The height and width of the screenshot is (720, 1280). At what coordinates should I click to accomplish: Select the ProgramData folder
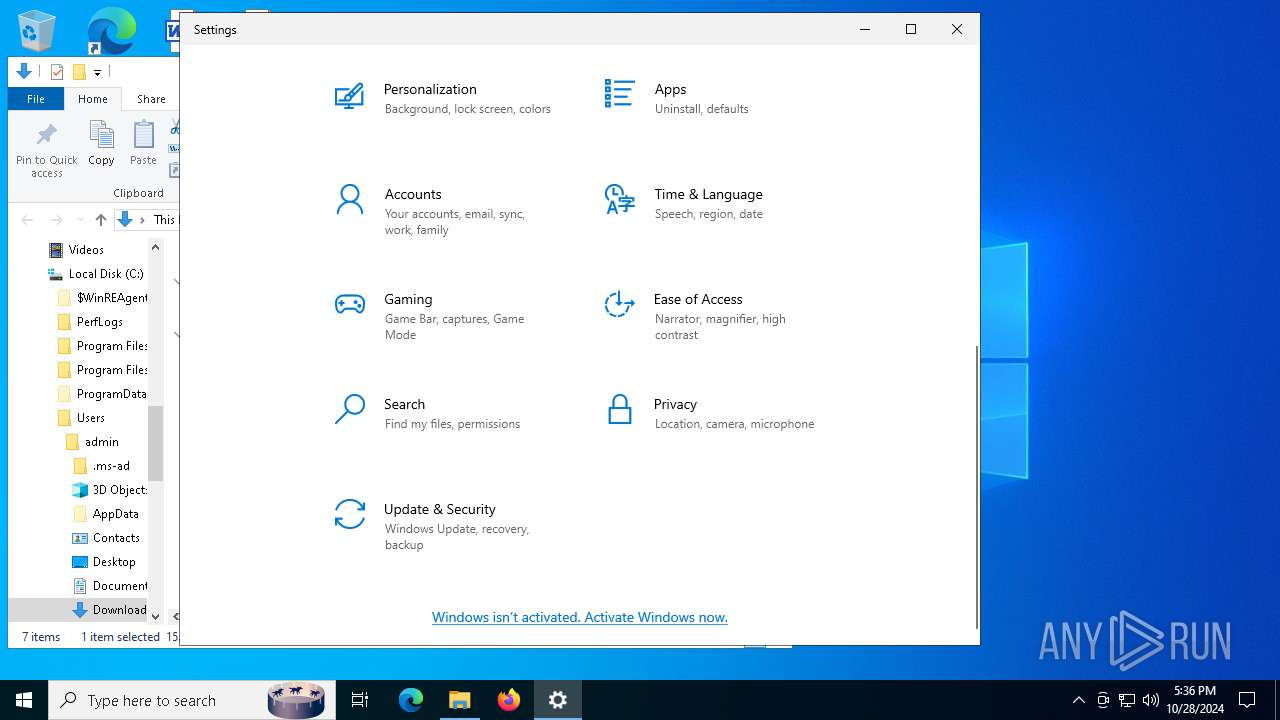click(102, 393)
